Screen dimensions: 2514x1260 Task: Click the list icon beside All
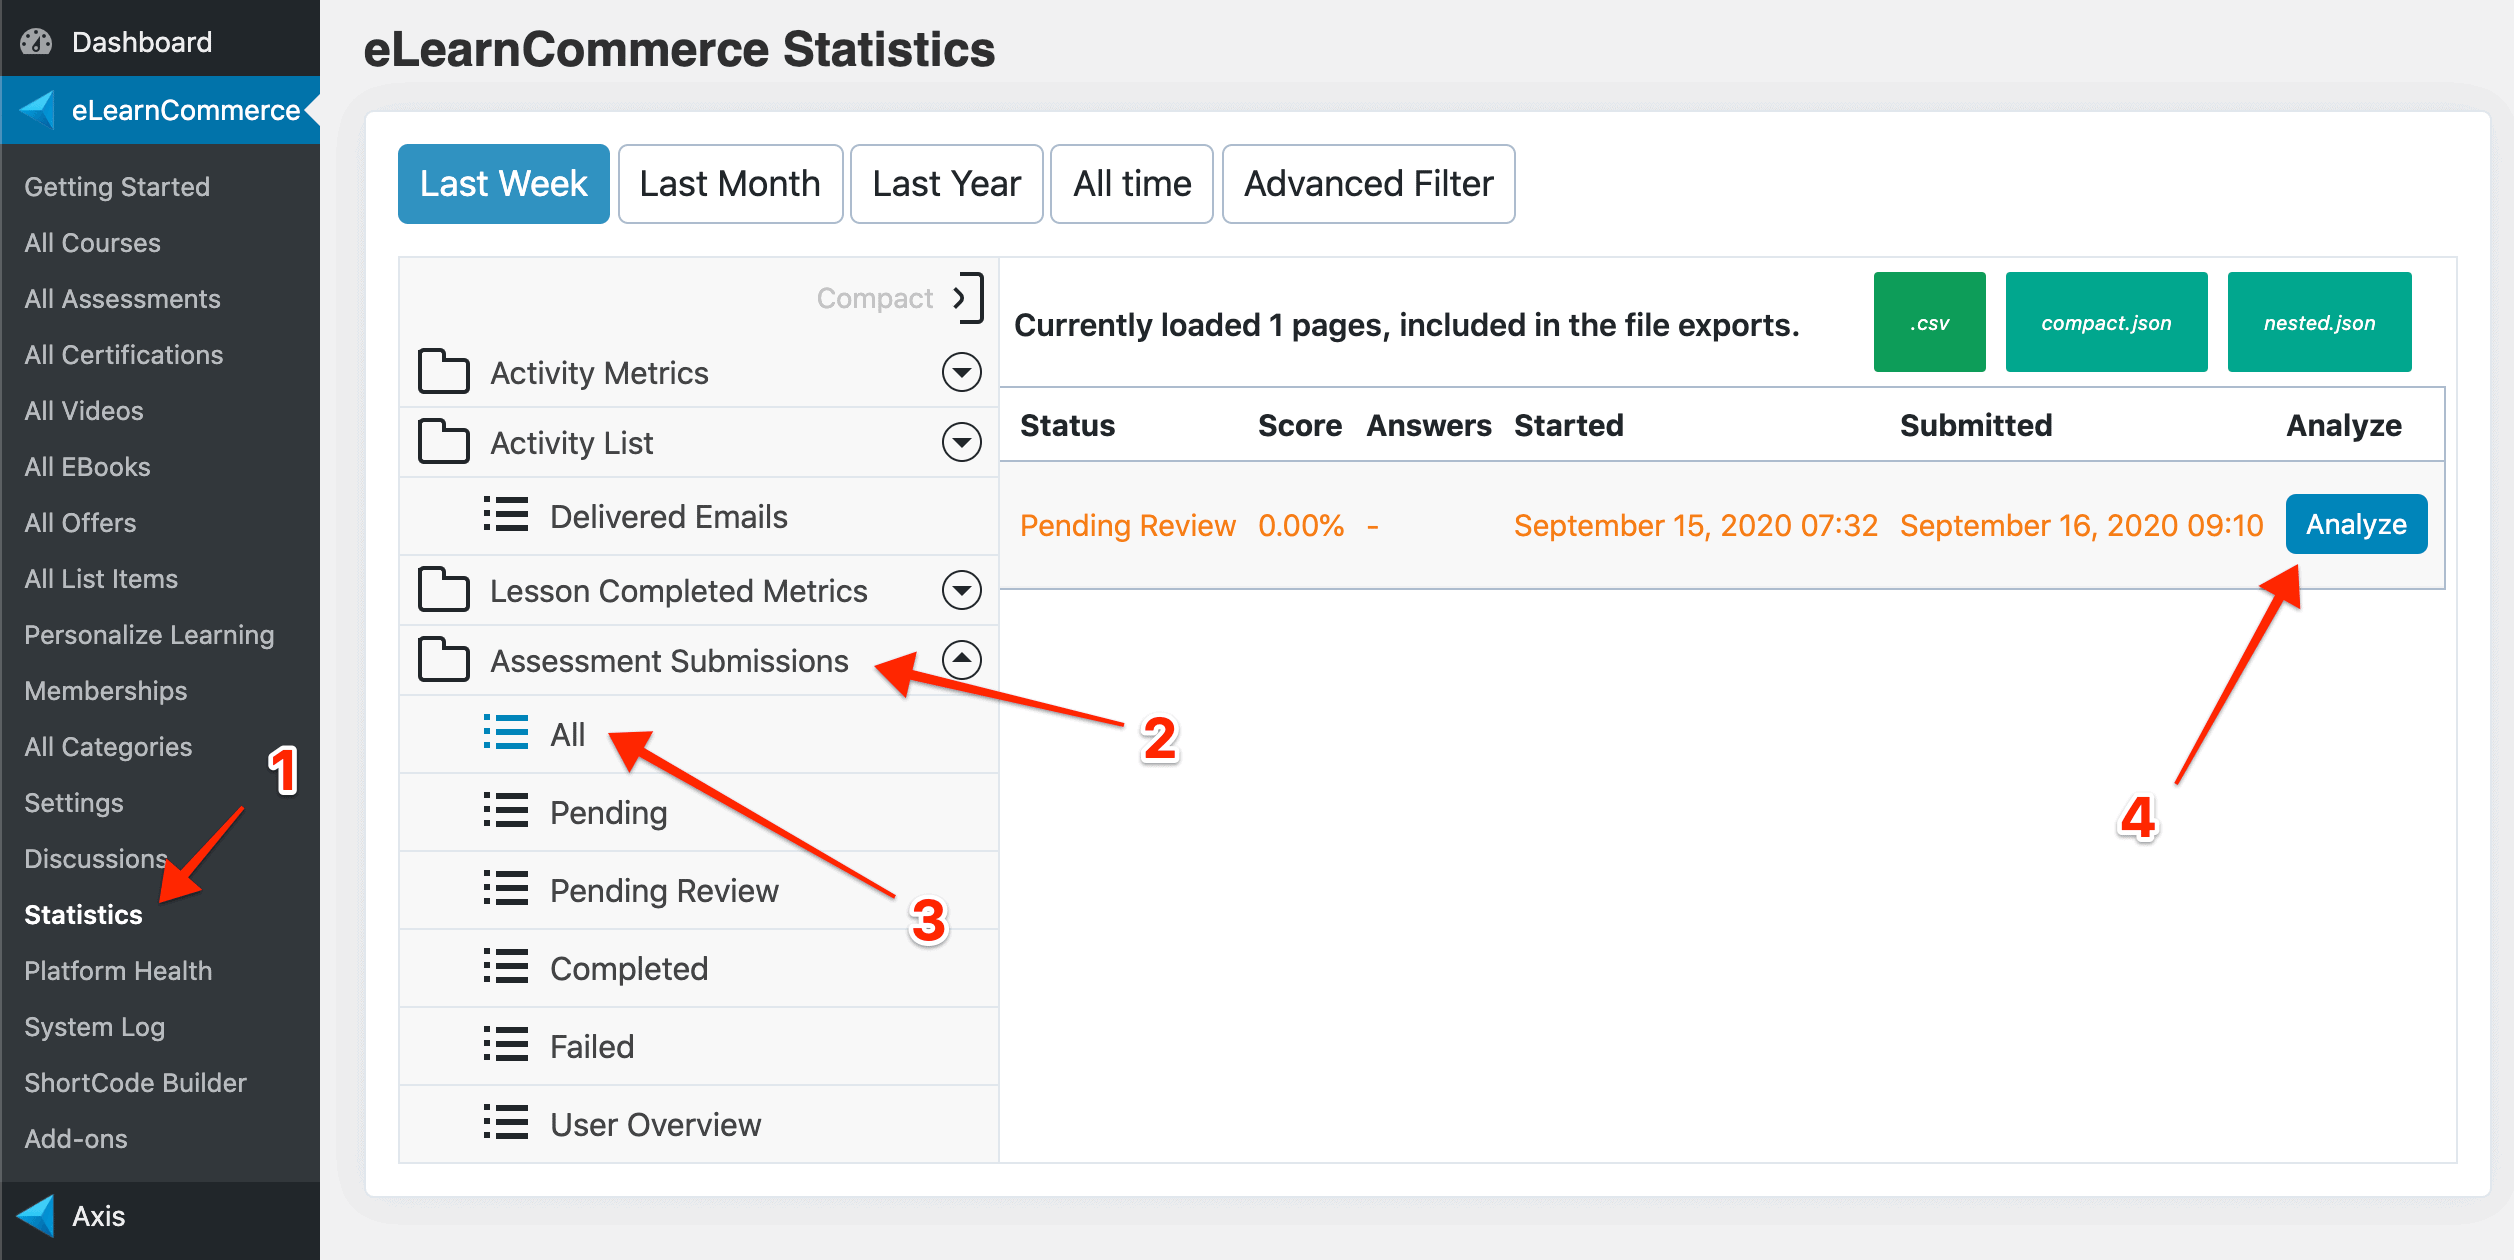(506, 733)
